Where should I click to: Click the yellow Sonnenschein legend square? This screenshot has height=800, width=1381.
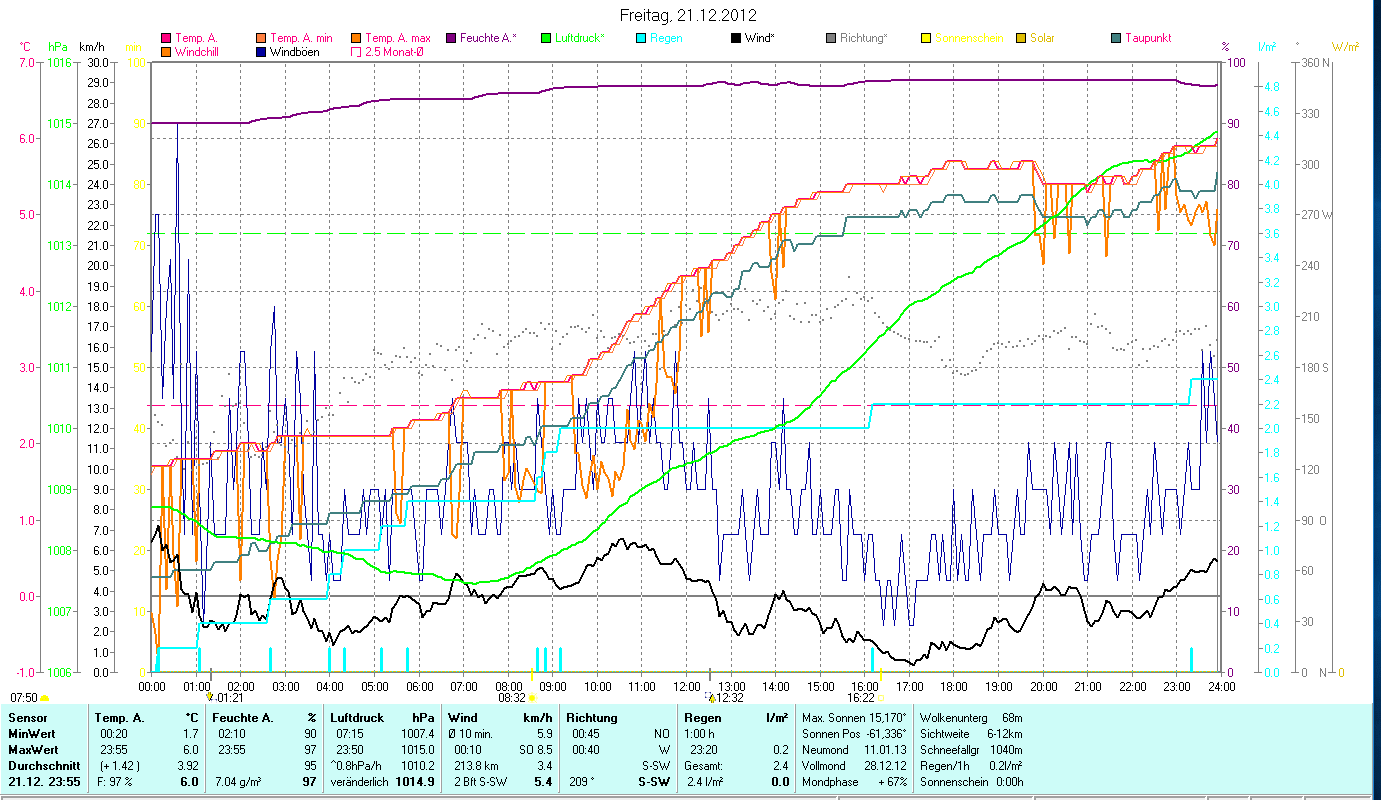click(x=926, y=38)
